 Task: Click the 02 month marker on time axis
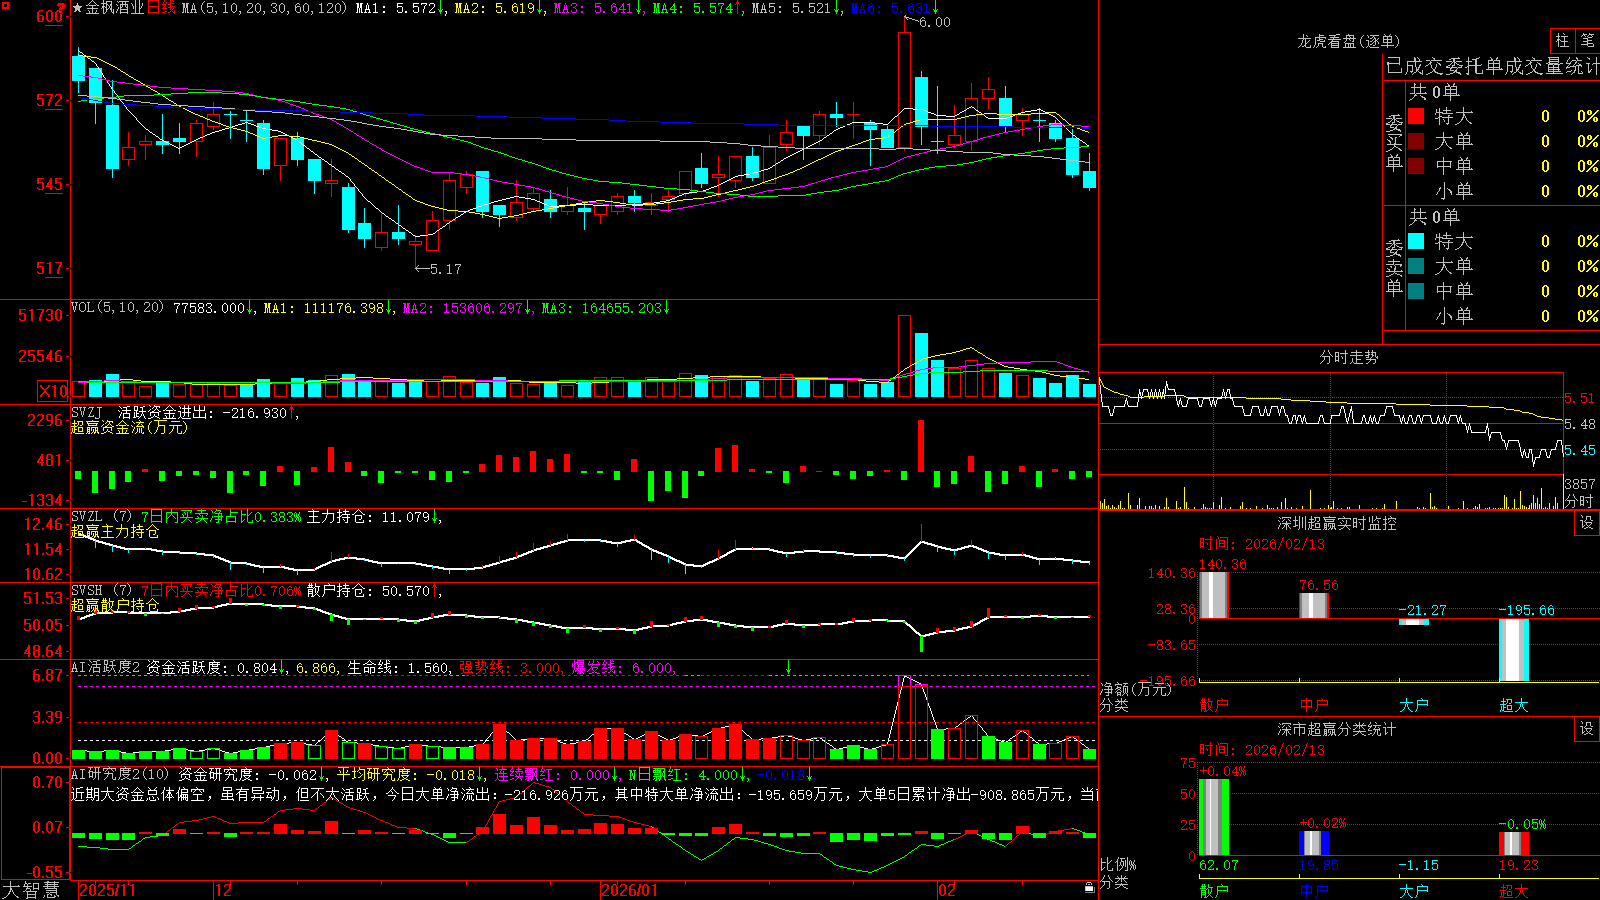(947, 890)
